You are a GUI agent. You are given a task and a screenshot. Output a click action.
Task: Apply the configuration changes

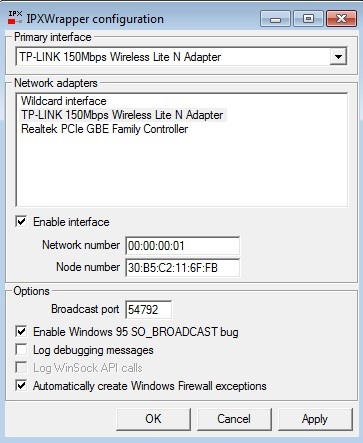(x=315, y=419)
